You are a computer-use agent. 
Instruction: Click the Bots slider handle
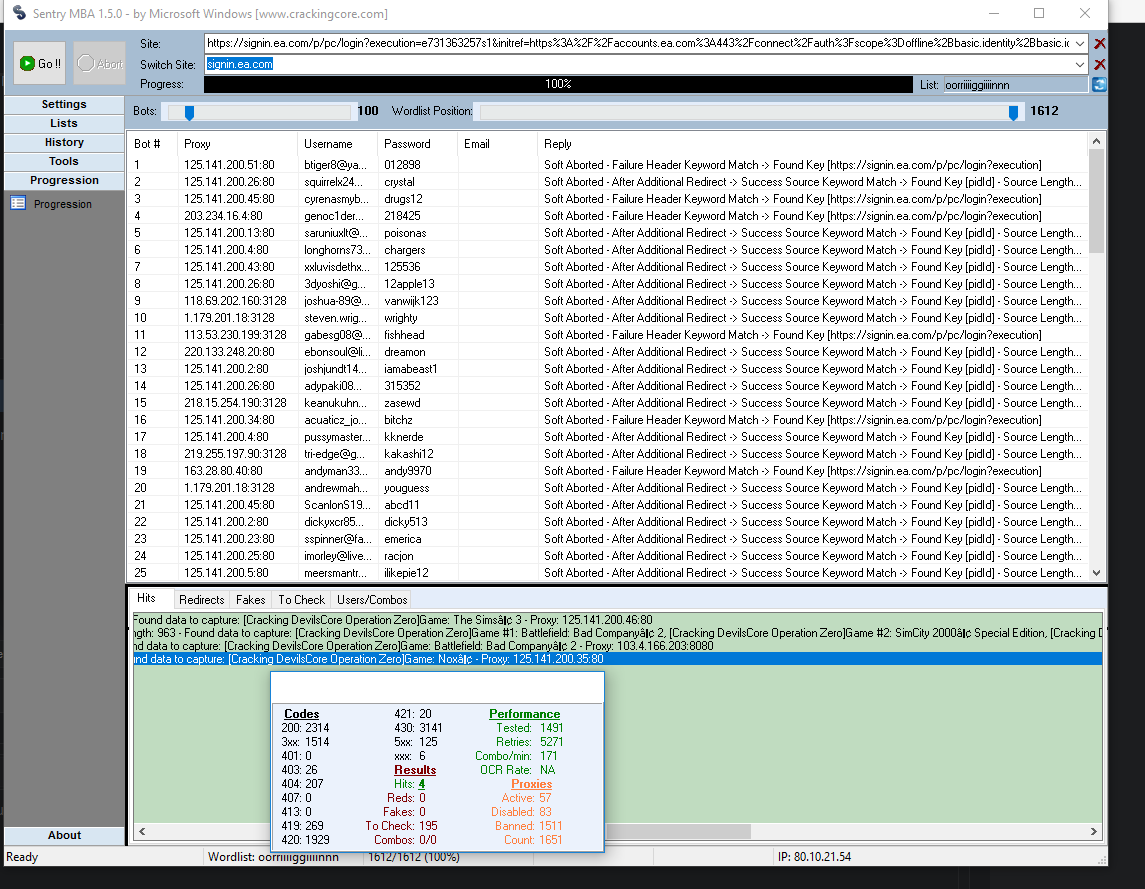click(189, 112)
